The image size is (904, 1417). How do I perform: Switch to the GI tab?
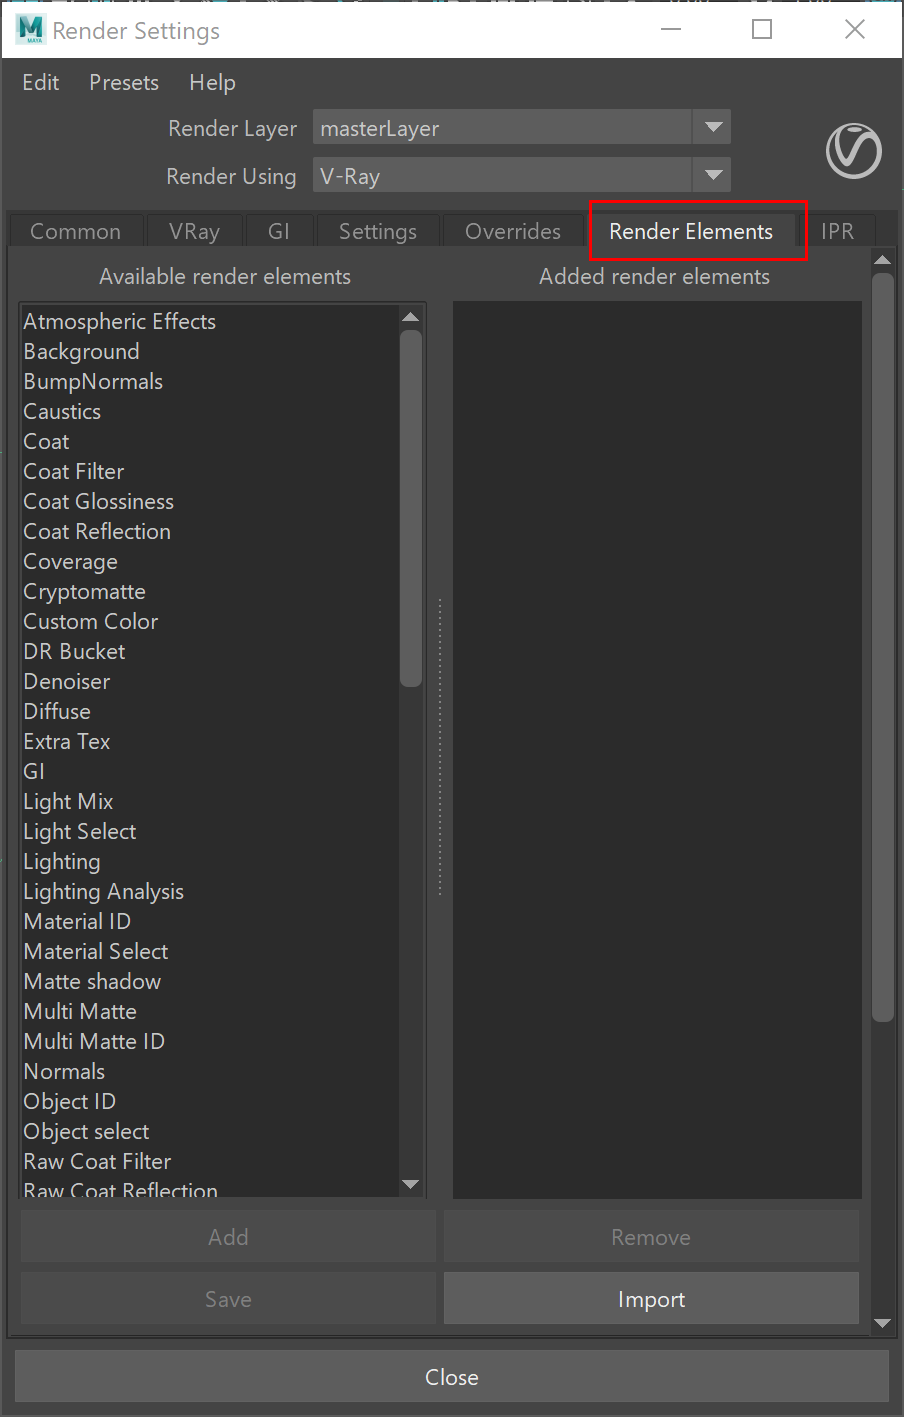click(x=279, y=231)
